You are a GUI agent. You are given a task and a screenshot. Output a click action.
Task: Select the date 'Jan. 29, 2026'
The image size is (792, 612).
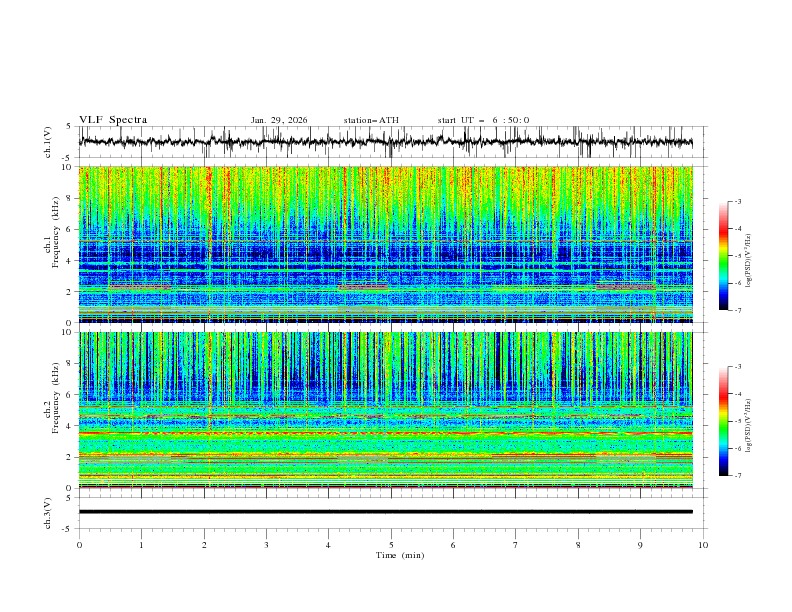(279, 120)
